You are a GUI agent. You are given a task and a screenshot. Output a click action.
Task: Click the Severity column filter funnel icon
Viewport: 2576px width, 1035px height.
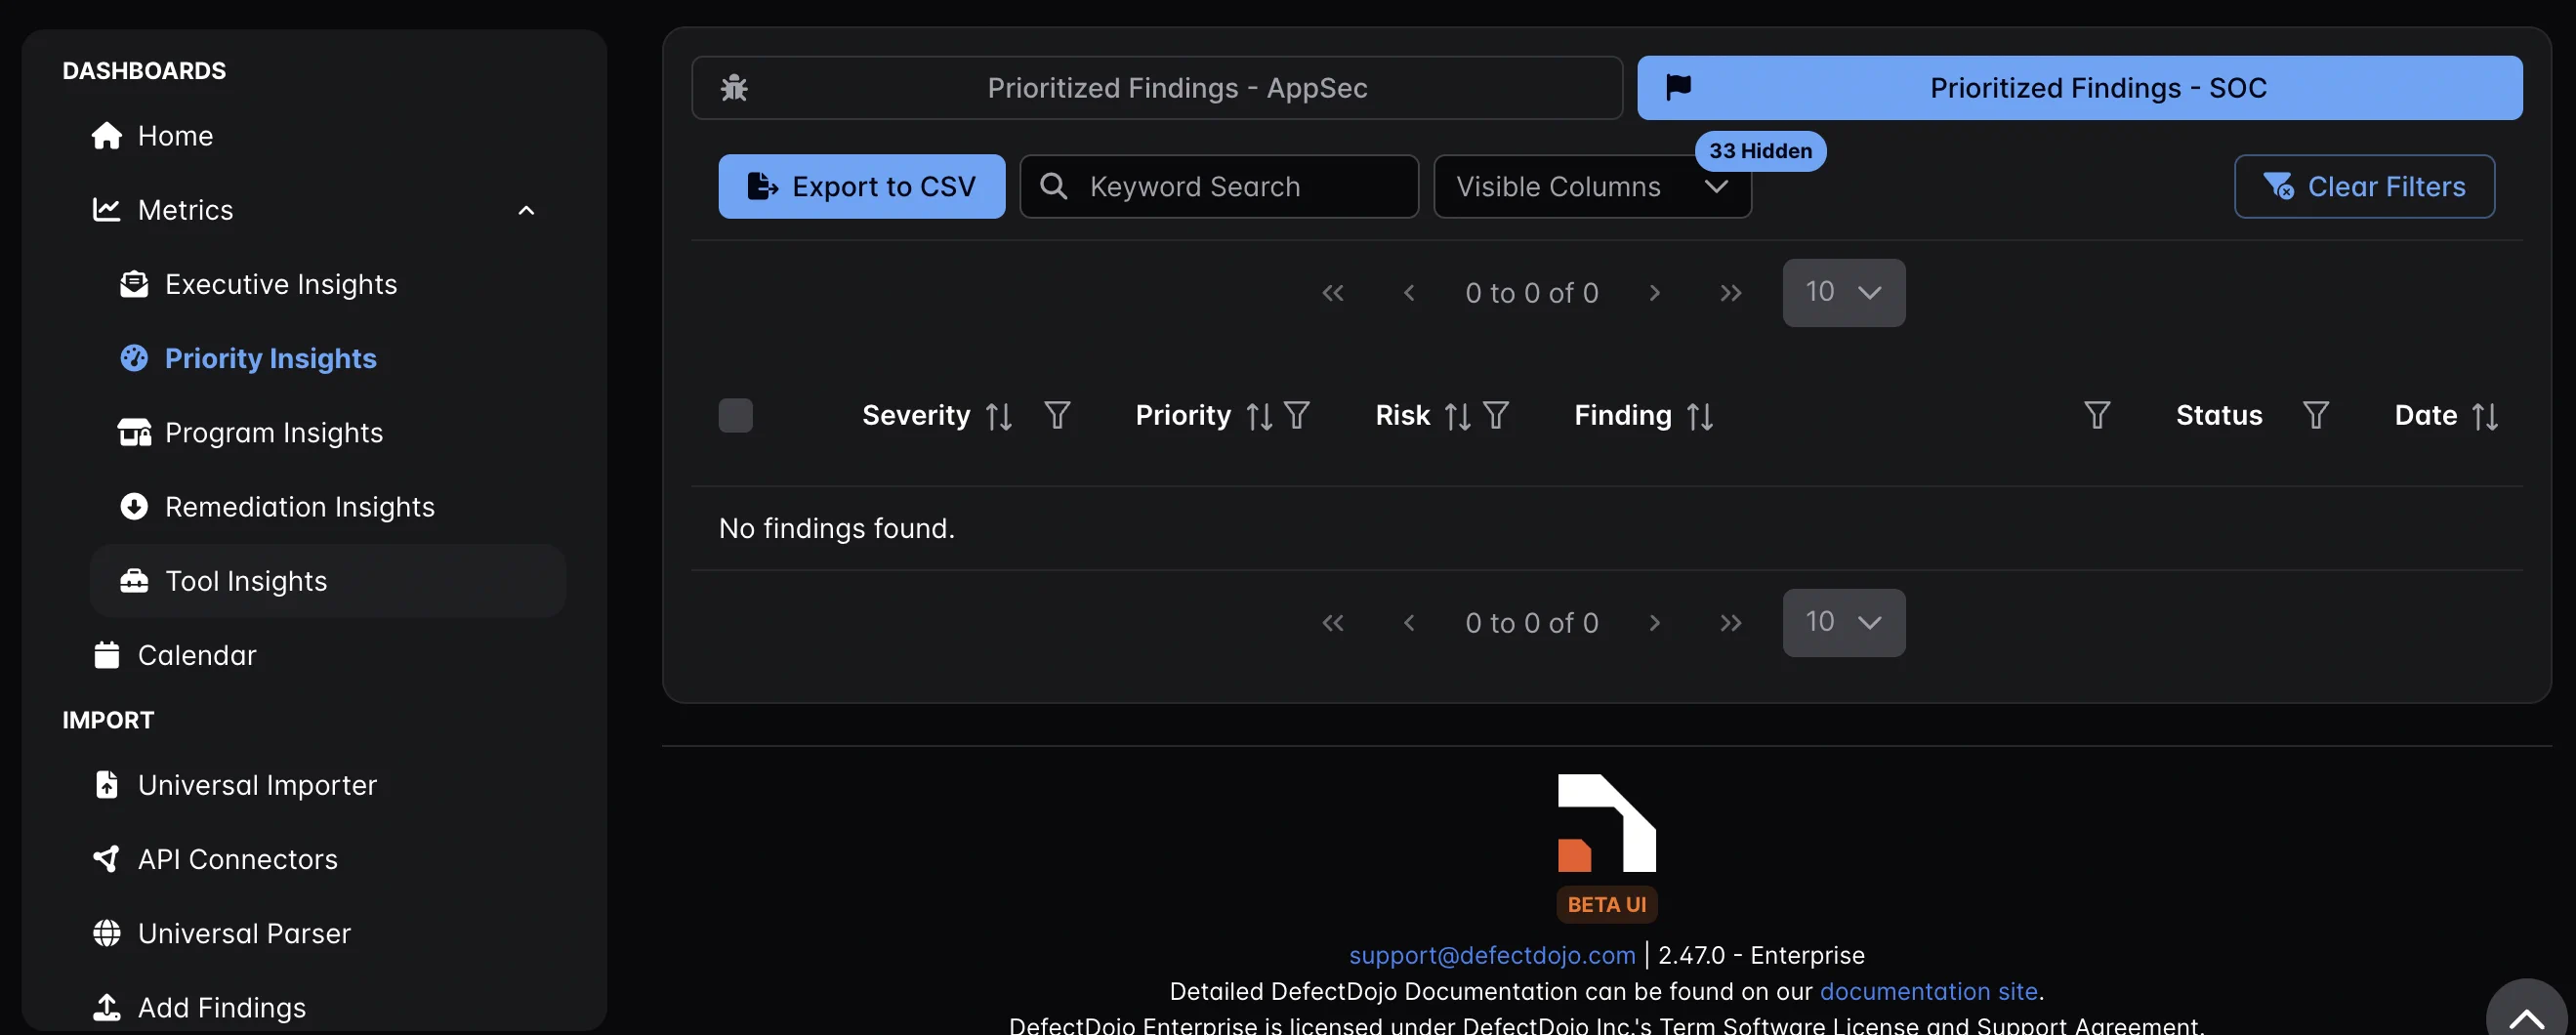click(x=1057, y=415)
